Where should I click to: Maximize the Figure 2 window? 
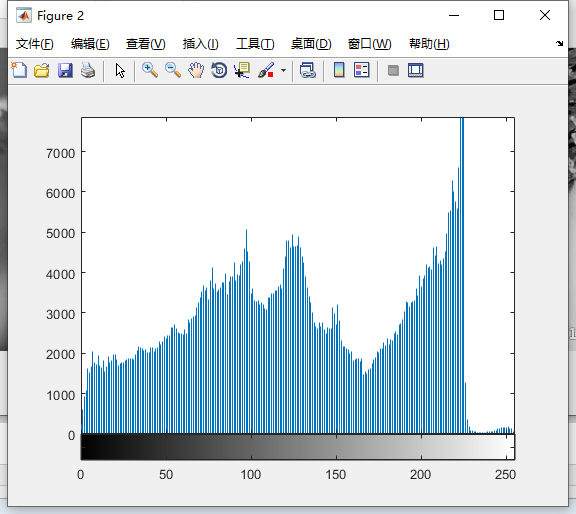pos(498,15)
